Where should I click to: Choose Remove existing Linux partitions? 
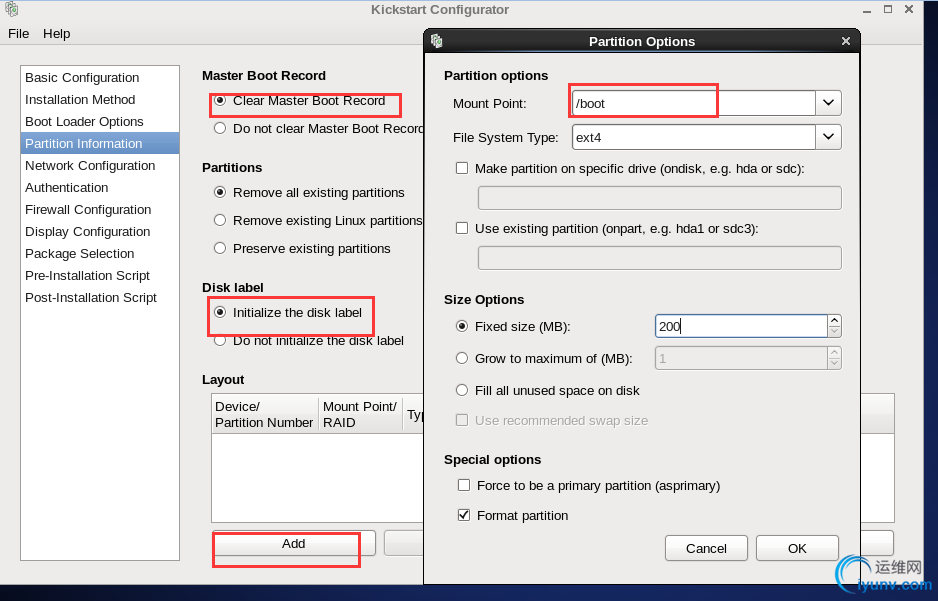(x=220, y=220)
